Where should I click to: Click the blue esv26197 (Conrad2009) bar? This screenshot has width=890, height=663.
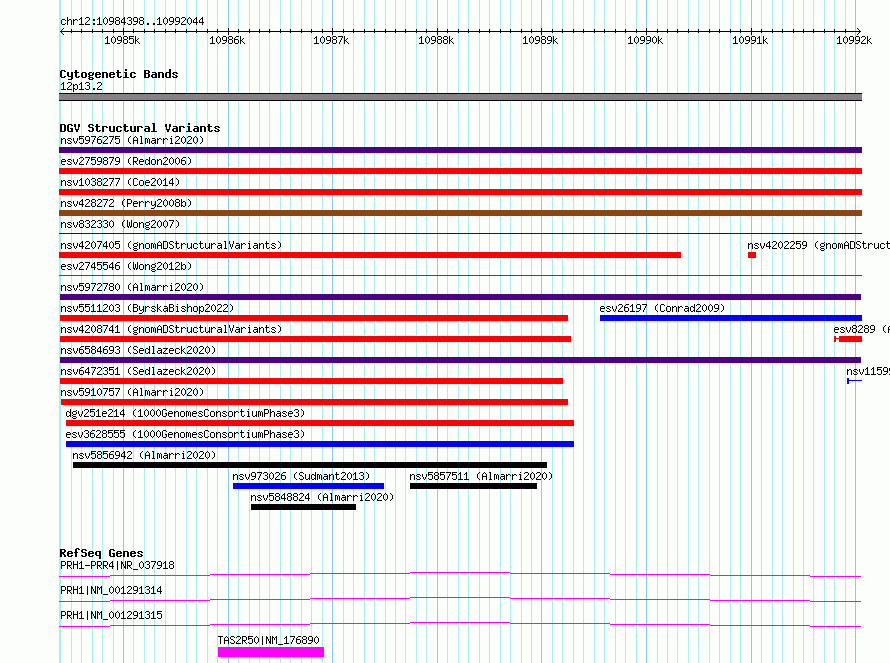click(731, 318)
